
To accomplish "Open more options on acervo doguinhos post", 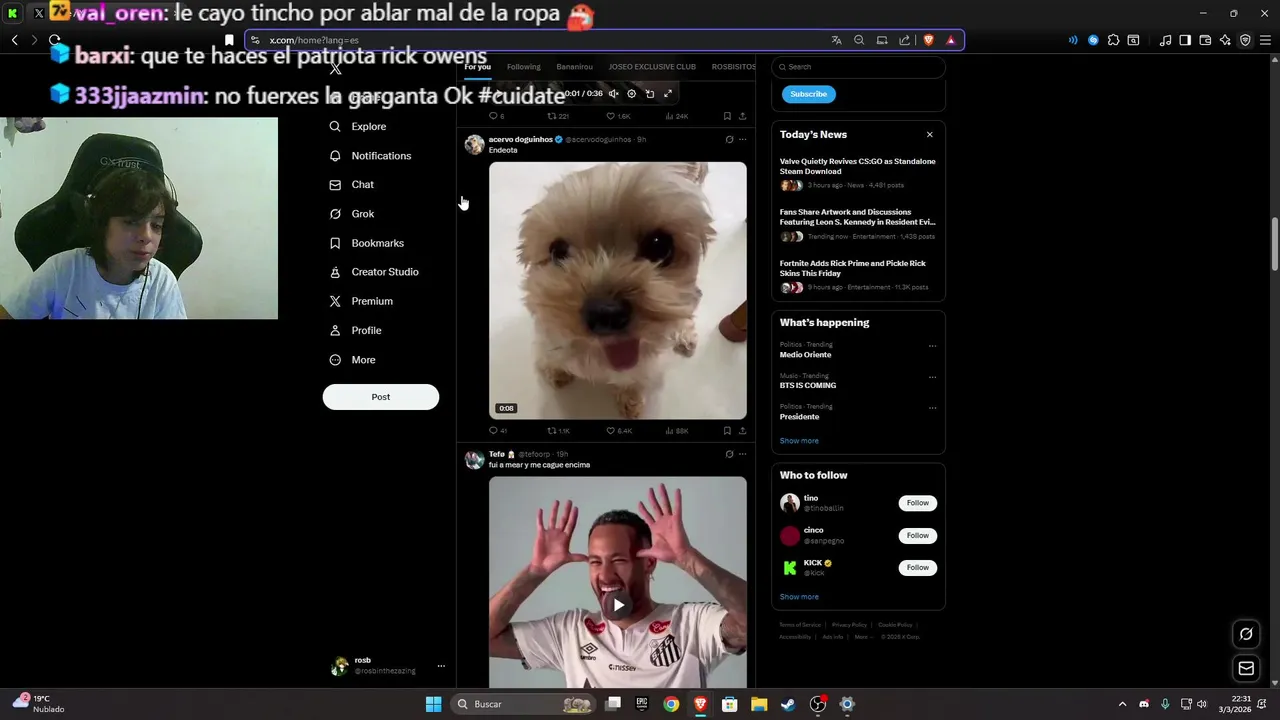I will 742,140.
